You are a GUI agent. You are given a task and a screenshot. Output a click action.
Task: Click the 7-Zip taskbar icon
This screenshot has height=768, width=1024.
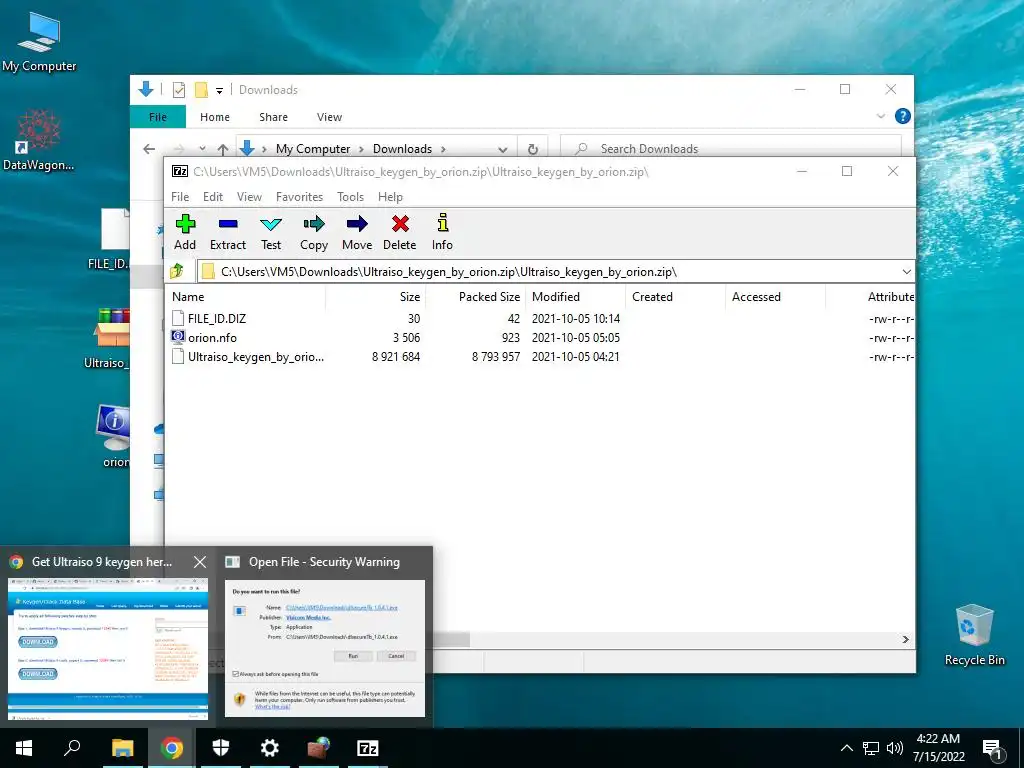[368, 748]
